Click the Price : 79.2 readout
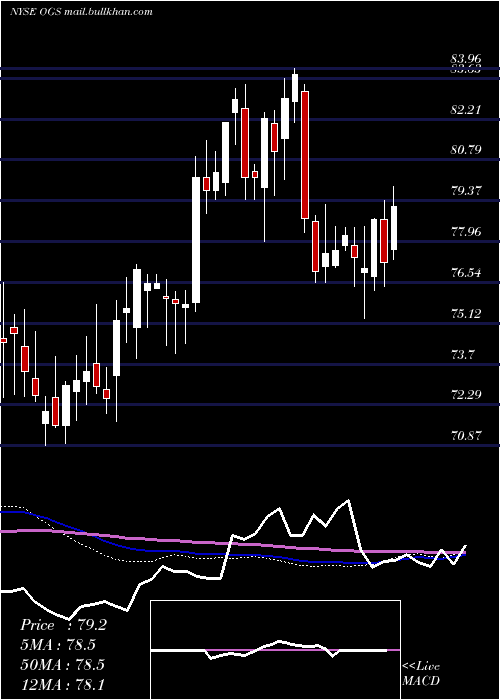Image resolution: width=500 pixels, height=700 pixels. click(63, 625)
